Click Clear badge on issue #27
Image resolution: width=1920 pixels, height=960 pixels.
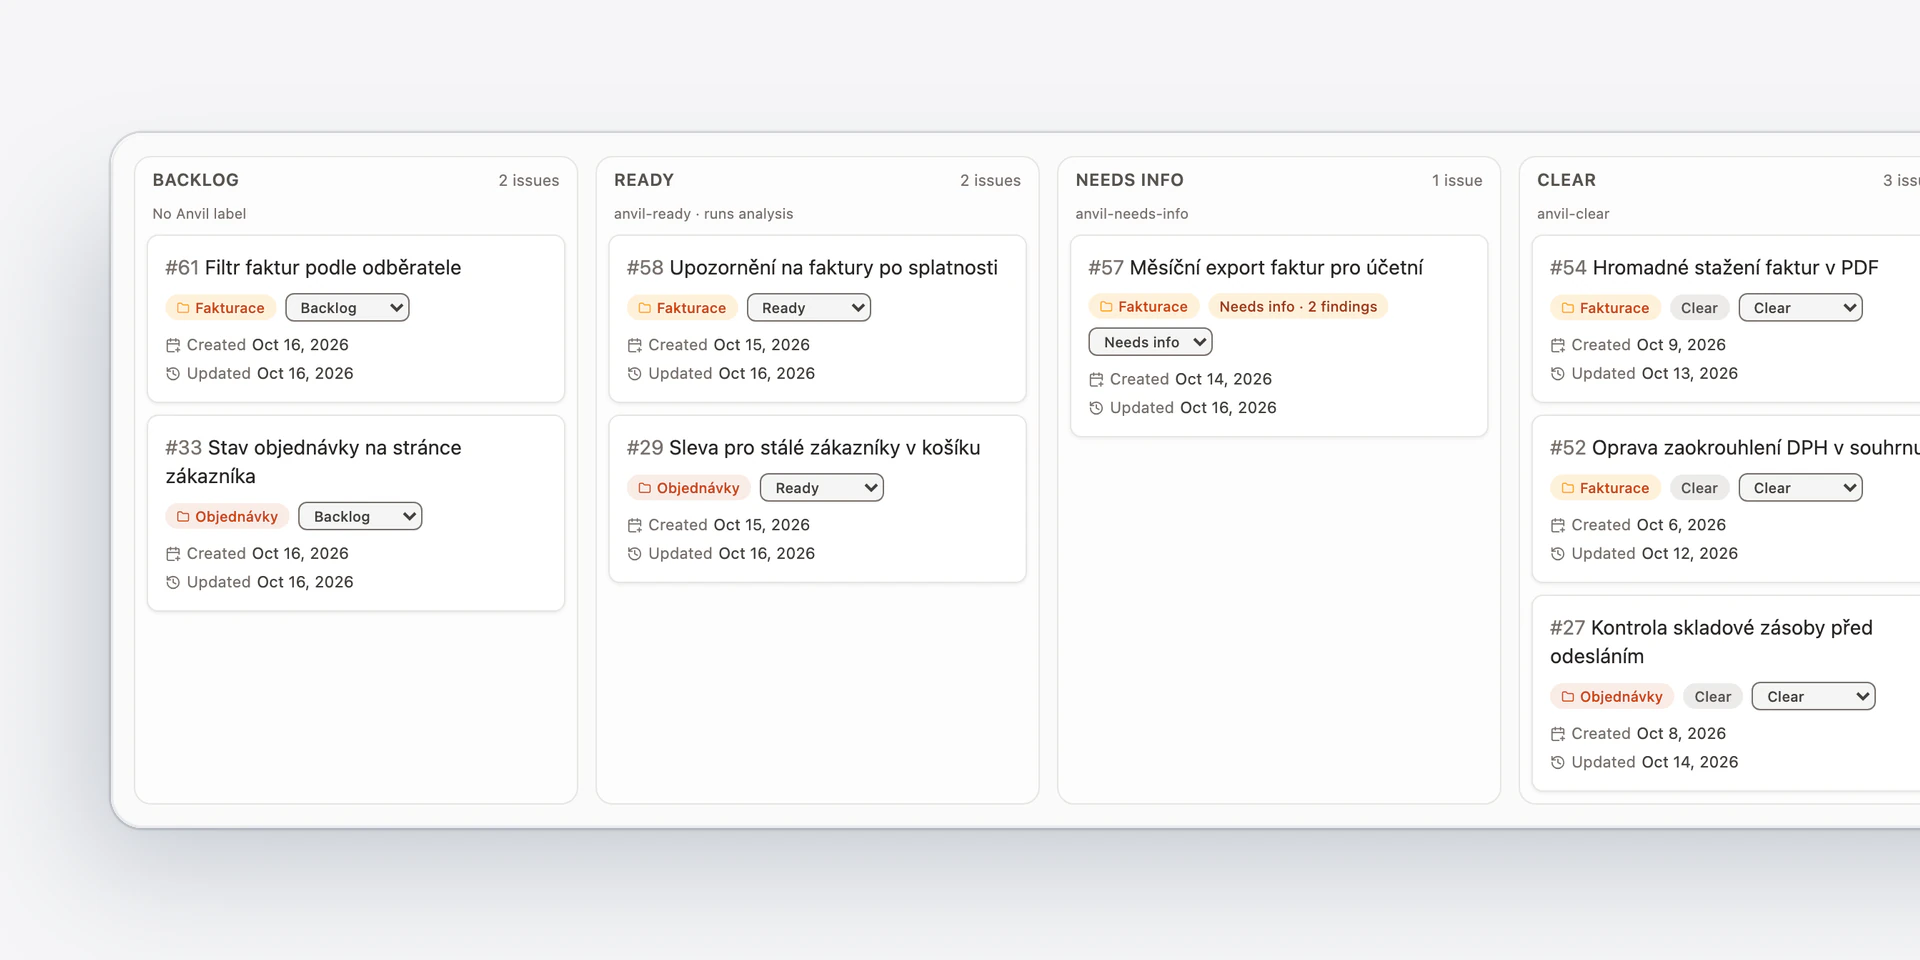pos(1712,697)
